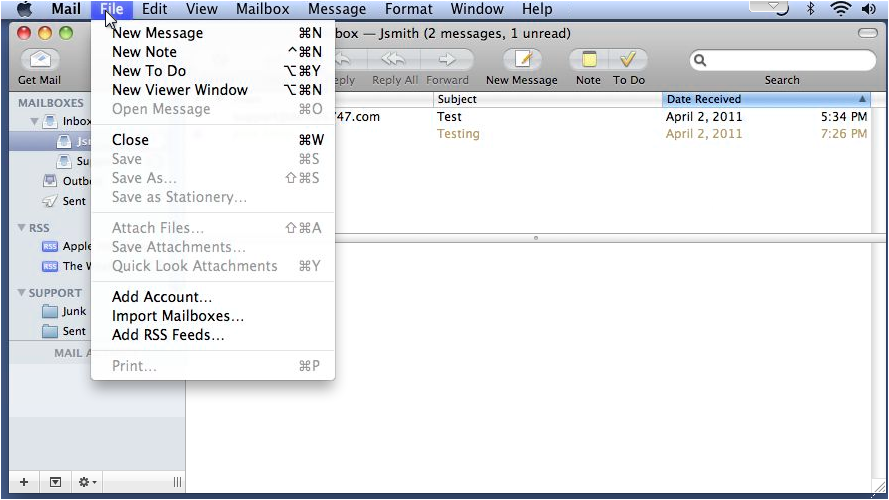The image size is (889, 500).
Task: Open the gear action menu
Action: click(x=87, y=482)
